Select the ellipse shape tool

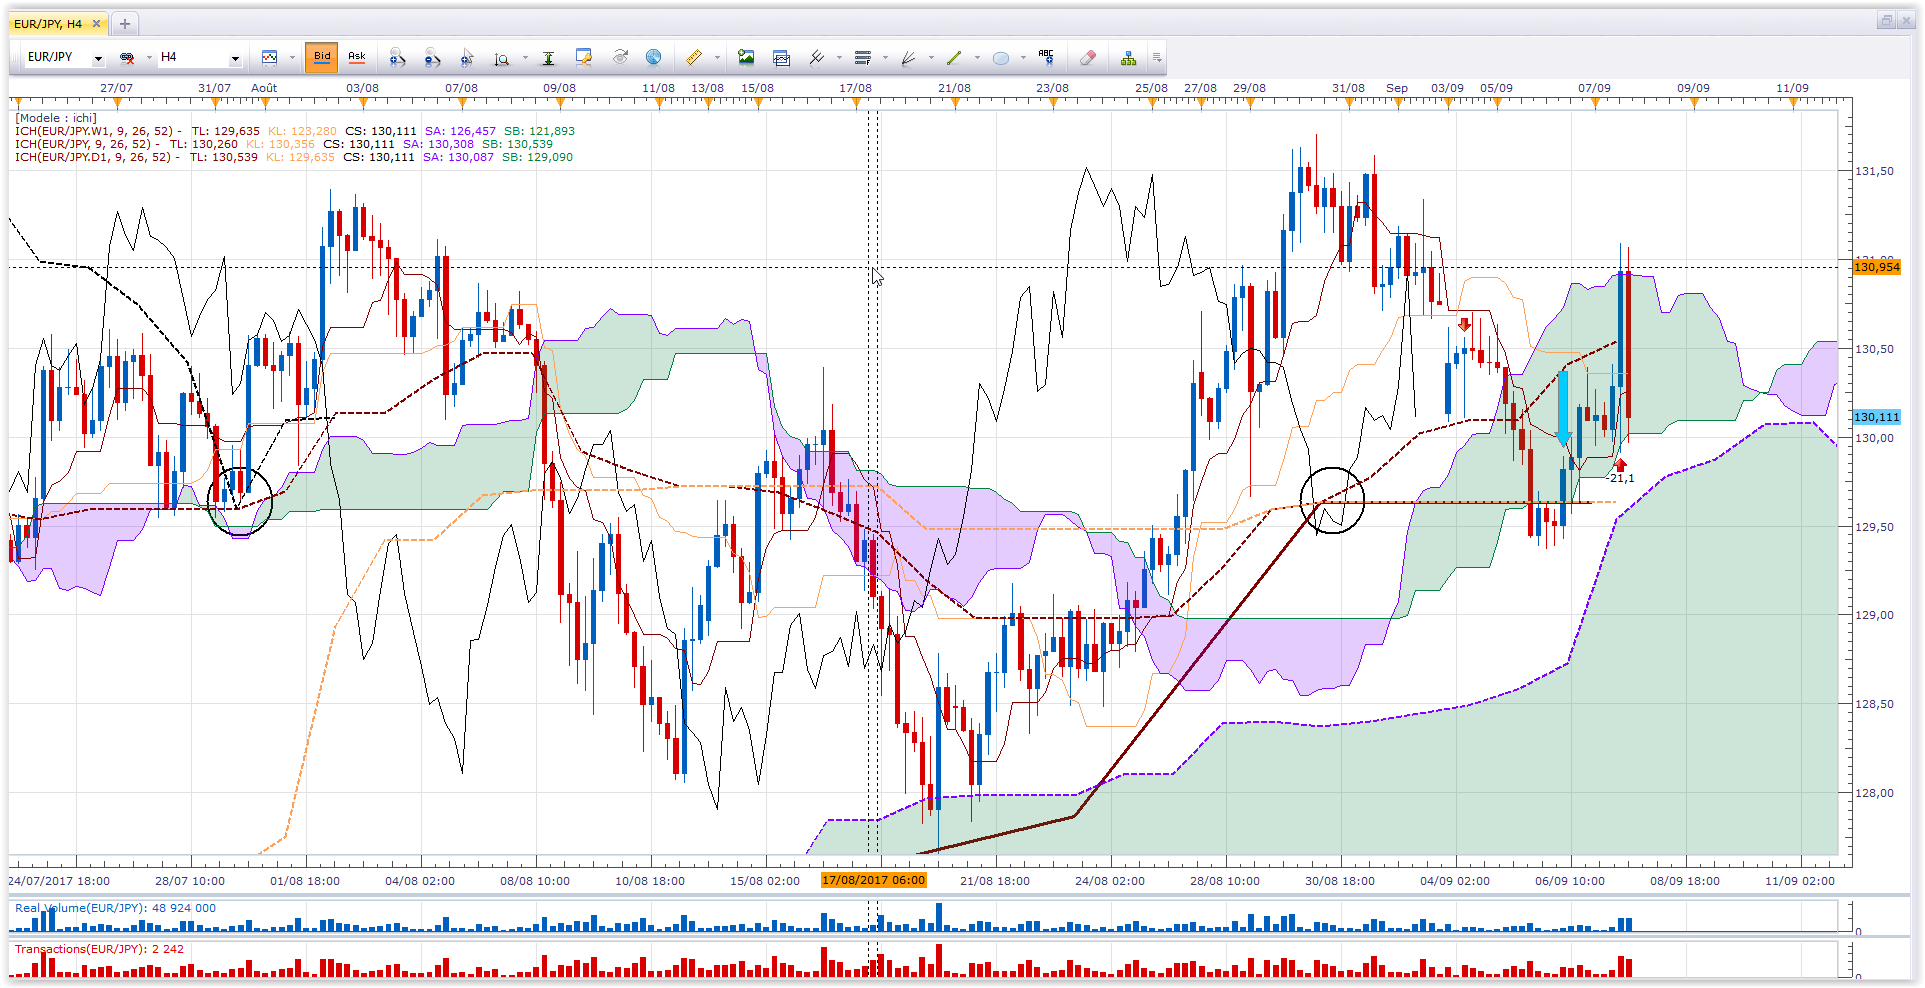point(1001,58)
